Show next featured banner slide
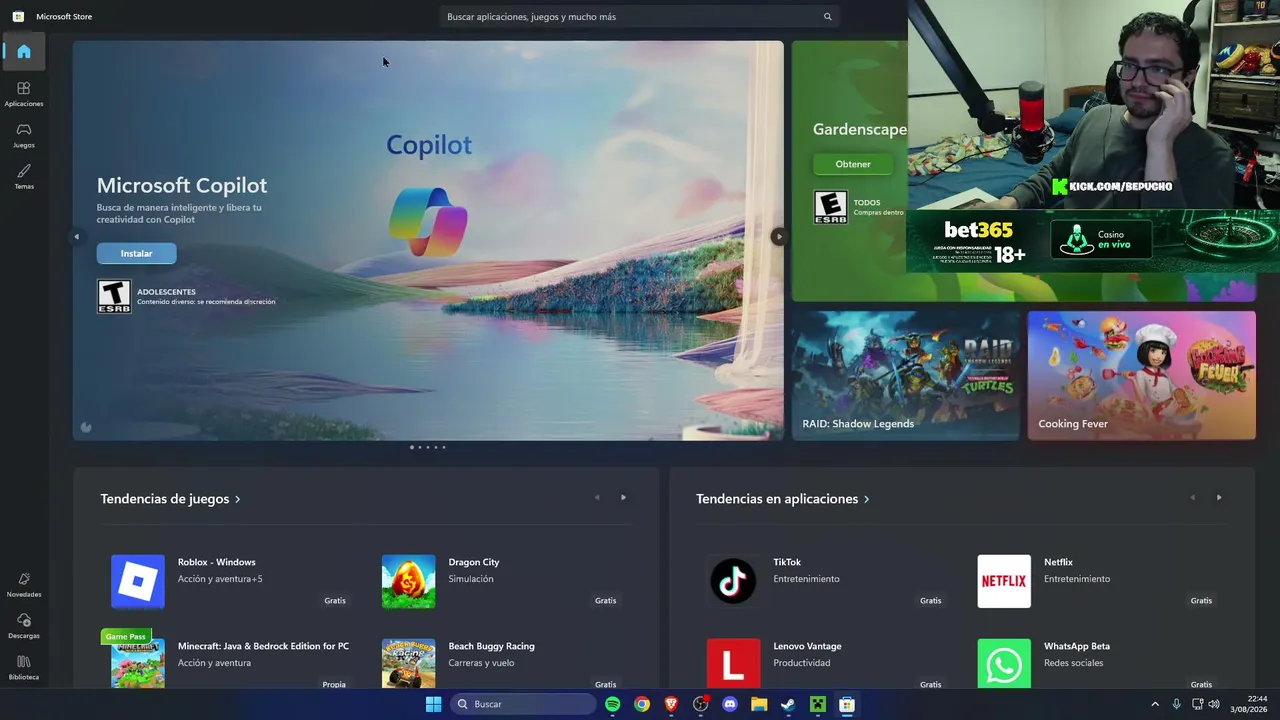Viewport: 1280px width, 720px height. [778, 237]
